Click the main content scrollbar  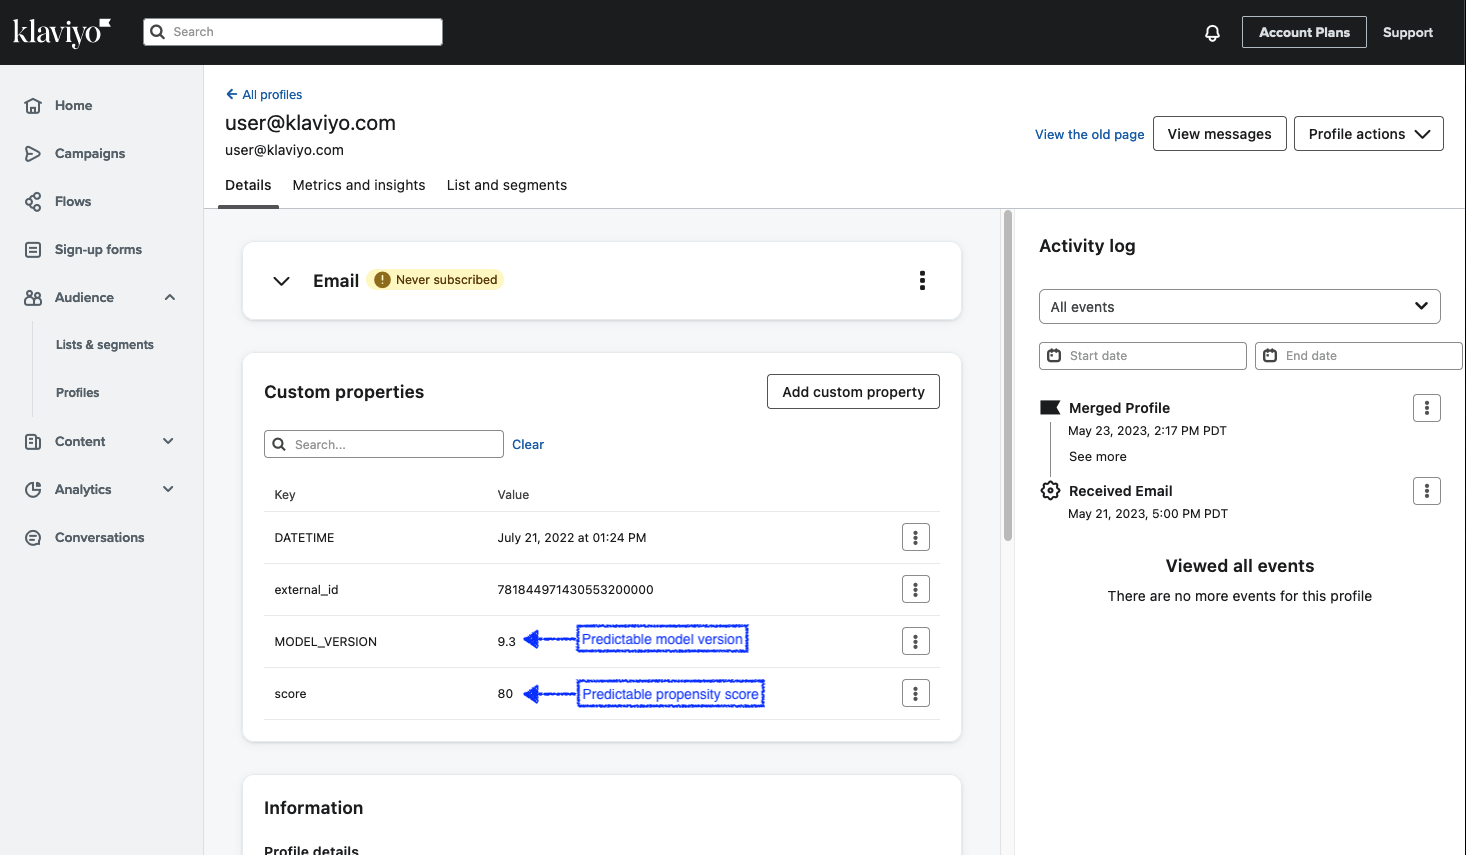[1008, 375]
